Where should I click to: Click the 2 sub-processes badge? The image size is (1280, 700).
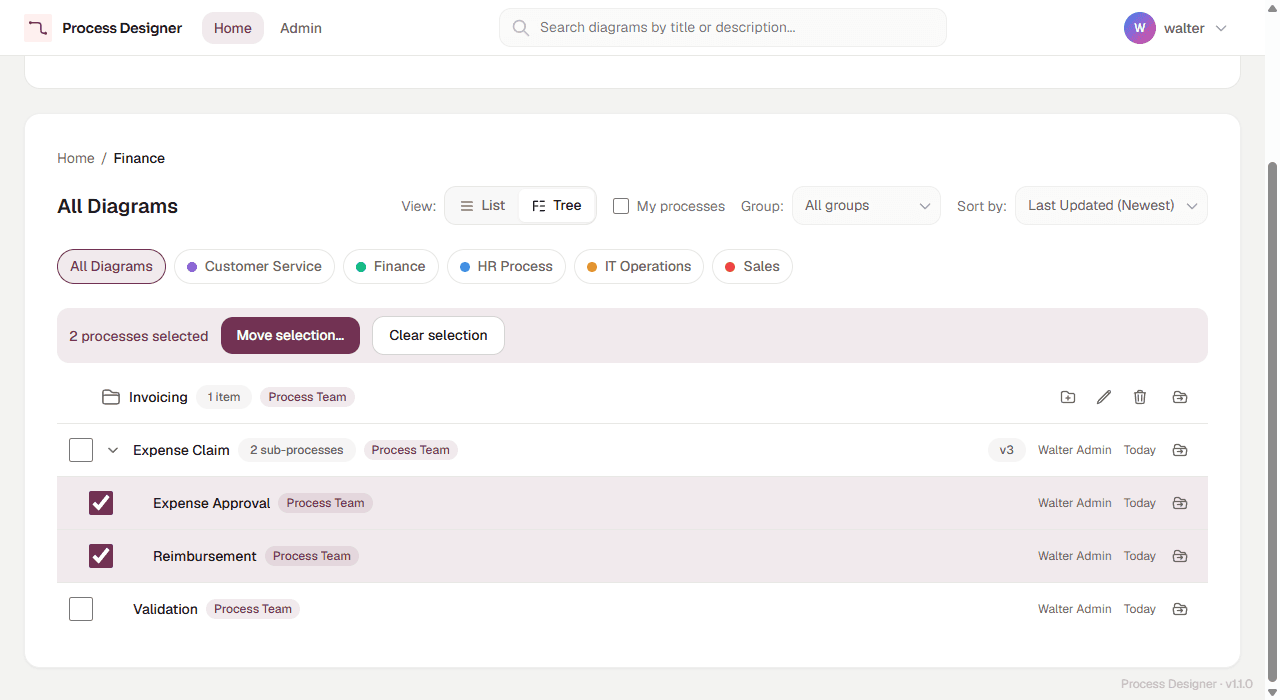pyautogui.click(x=297, y=450)
